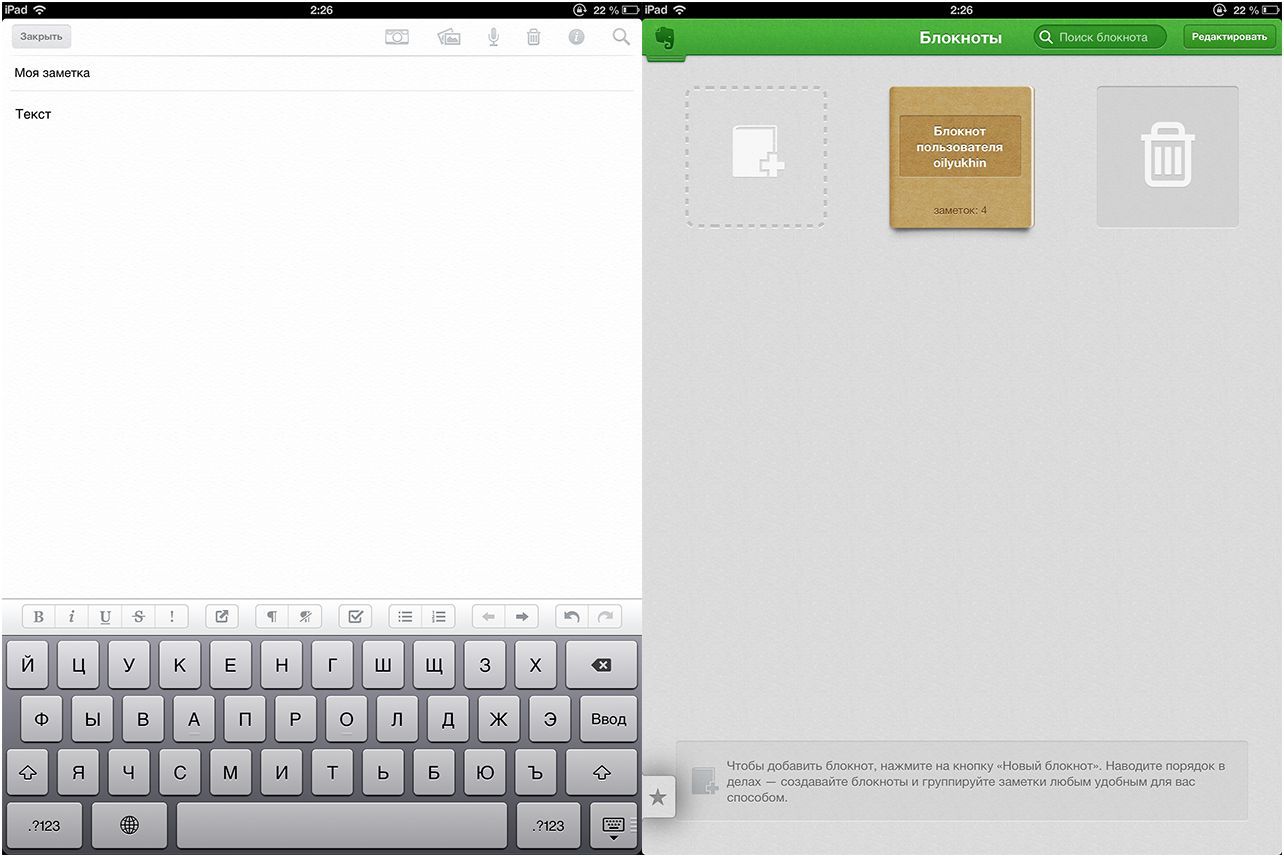Open note info details icon
This screenshot has height=857, width=1284.
[576, 37]
